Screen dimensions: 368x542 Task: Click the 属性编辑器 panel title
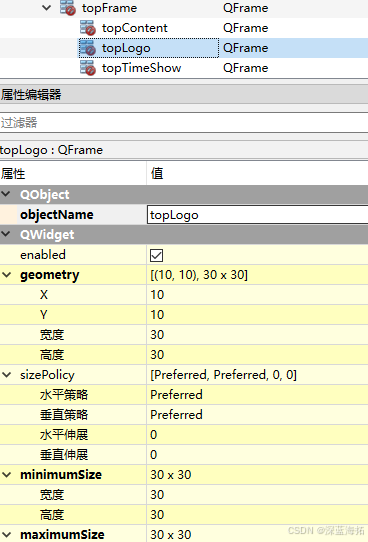point(31,95)
